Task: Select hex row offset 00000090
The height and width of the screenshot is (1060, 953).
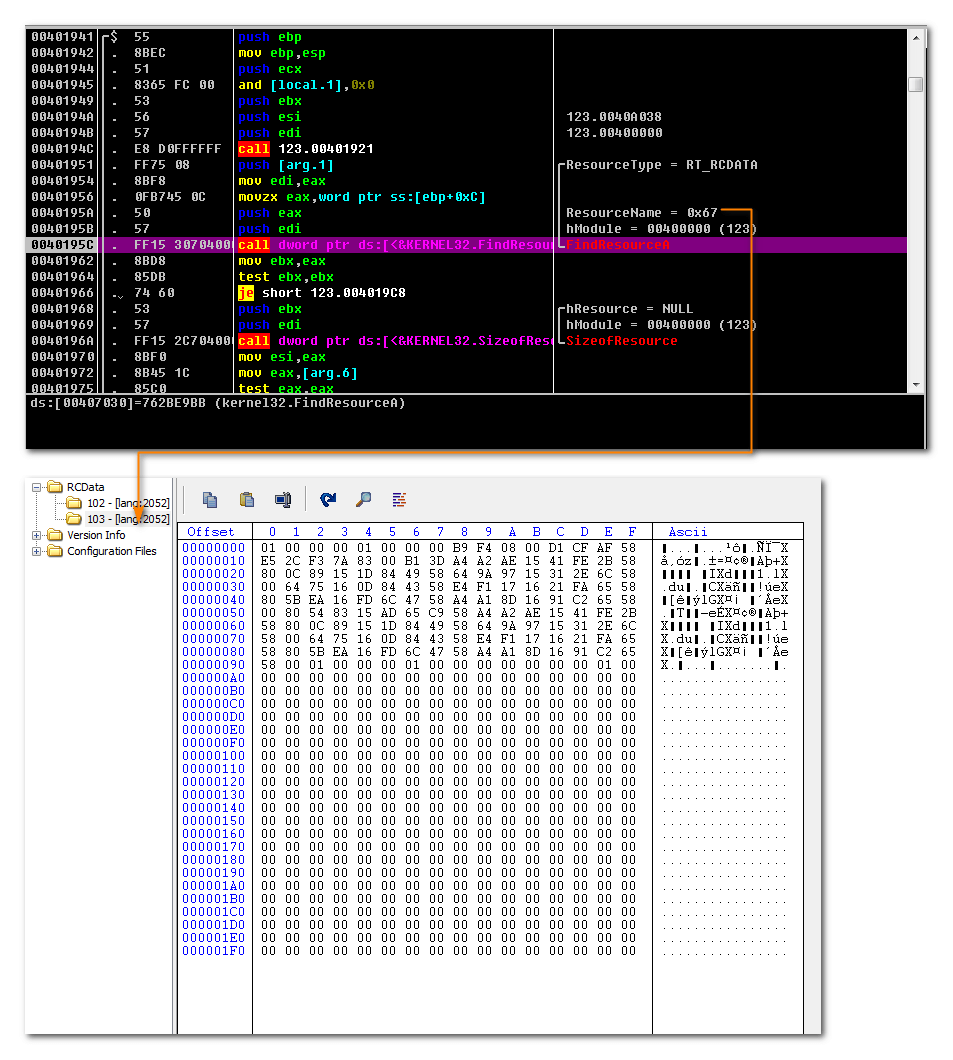Action: click(214, 665)
